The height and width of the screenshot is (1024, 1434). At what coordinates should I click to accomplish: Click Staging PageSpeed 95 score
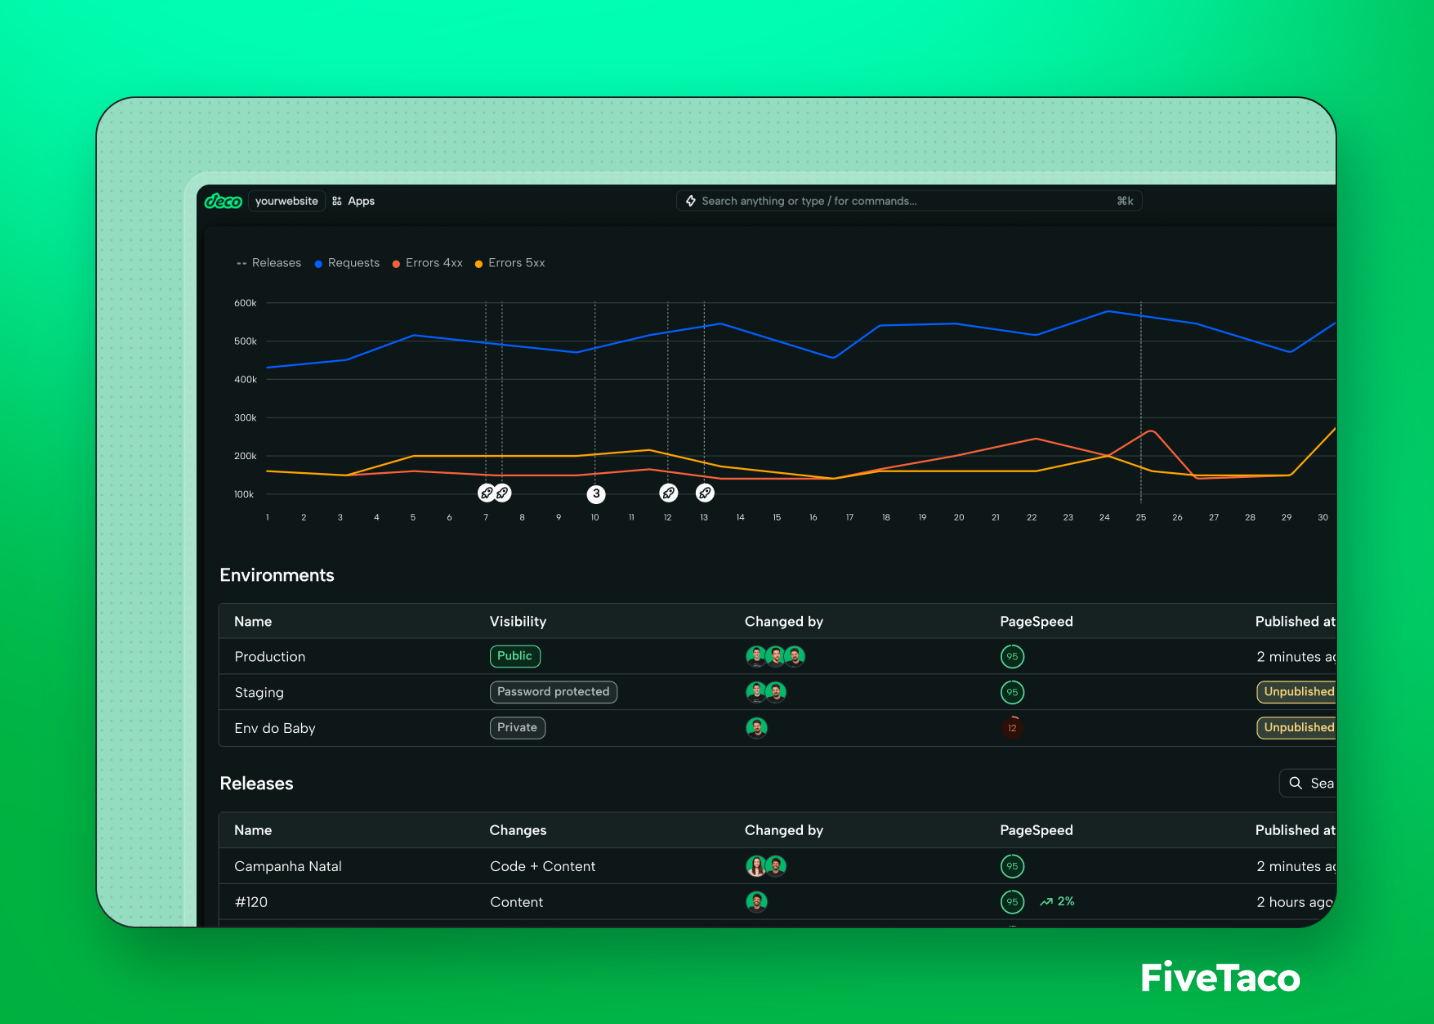coord(1012,692)
